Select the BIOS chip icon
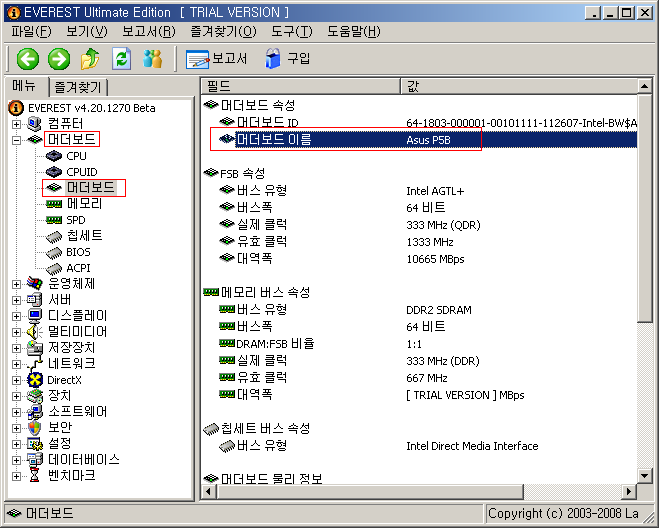 [54, 253]
